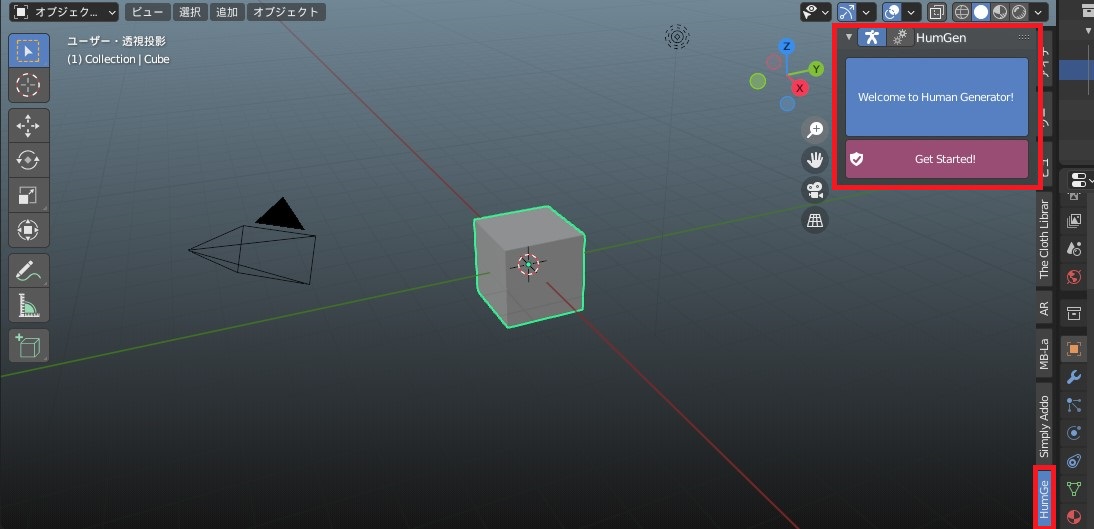Screen dimensions: 1094x529
Task: Pick the Transform tool
Action: tap(29, 230)
